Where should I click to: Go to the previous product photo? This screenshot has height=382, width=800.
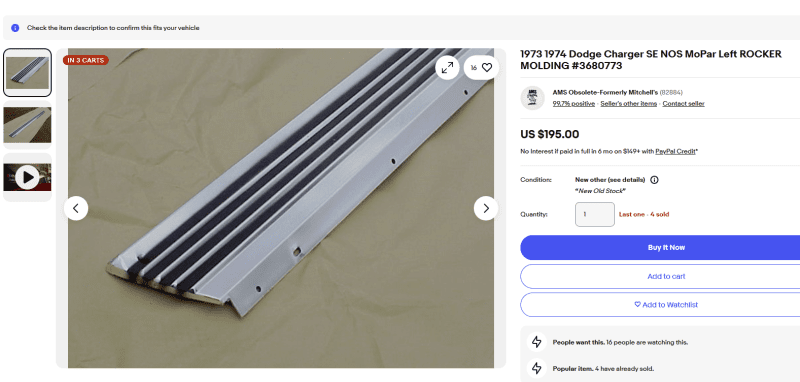(76, 208)
